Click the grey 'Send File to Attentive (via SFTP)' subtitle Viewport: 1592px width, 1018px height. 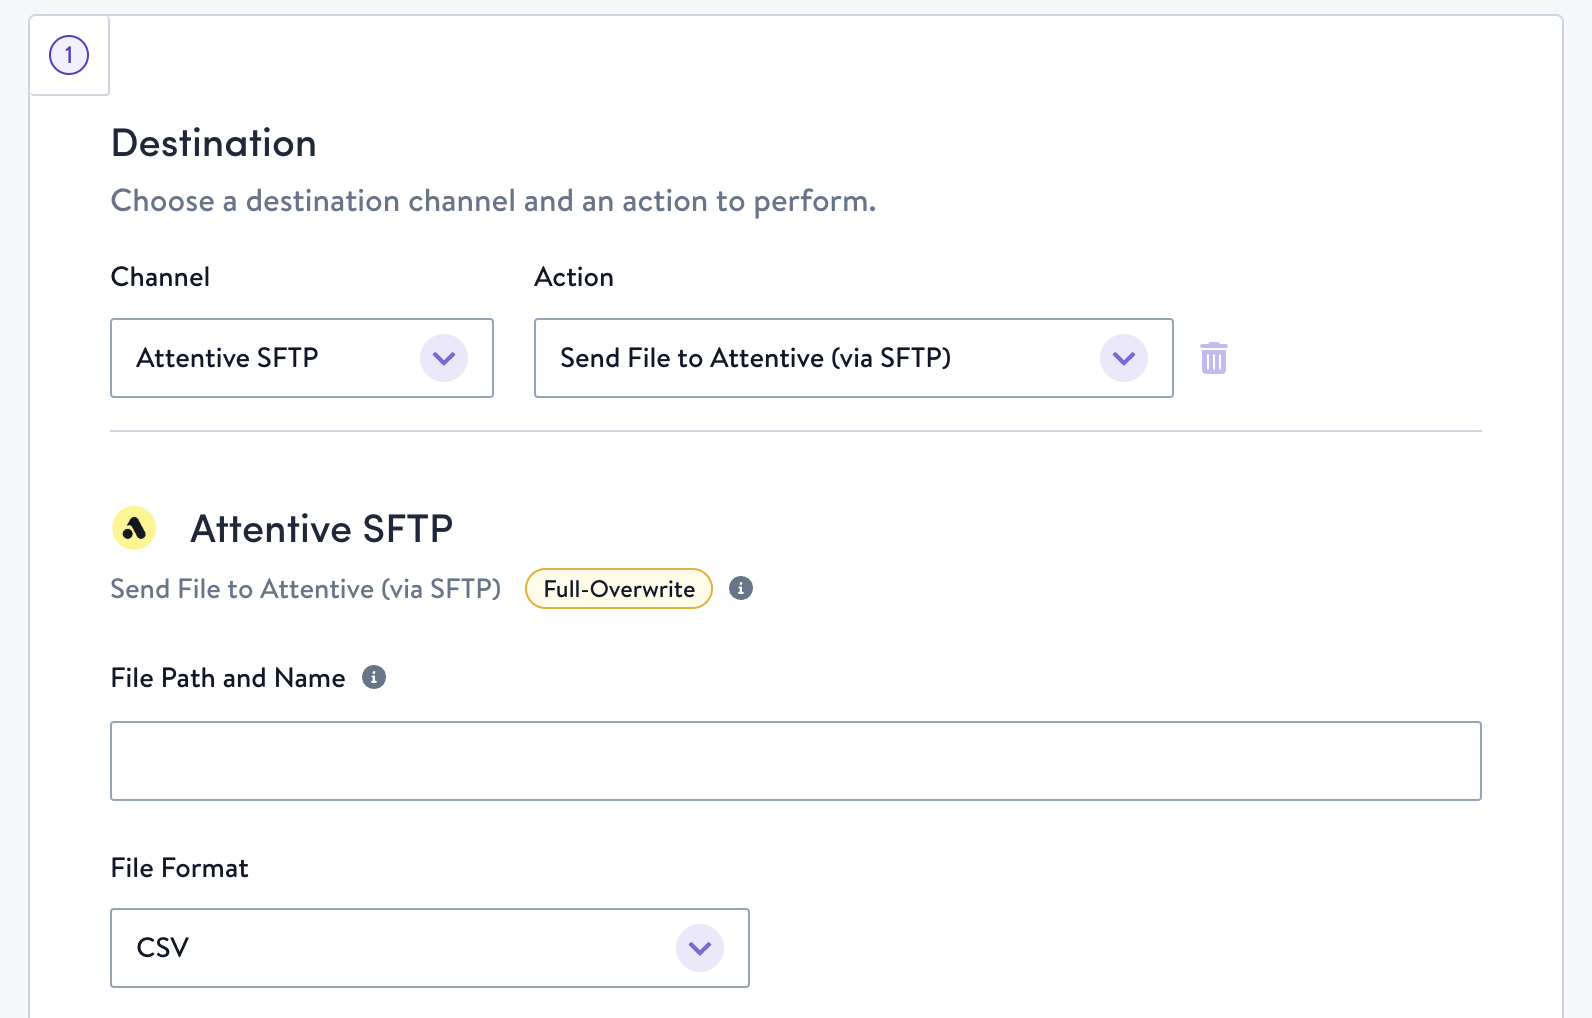pos(306,589)
